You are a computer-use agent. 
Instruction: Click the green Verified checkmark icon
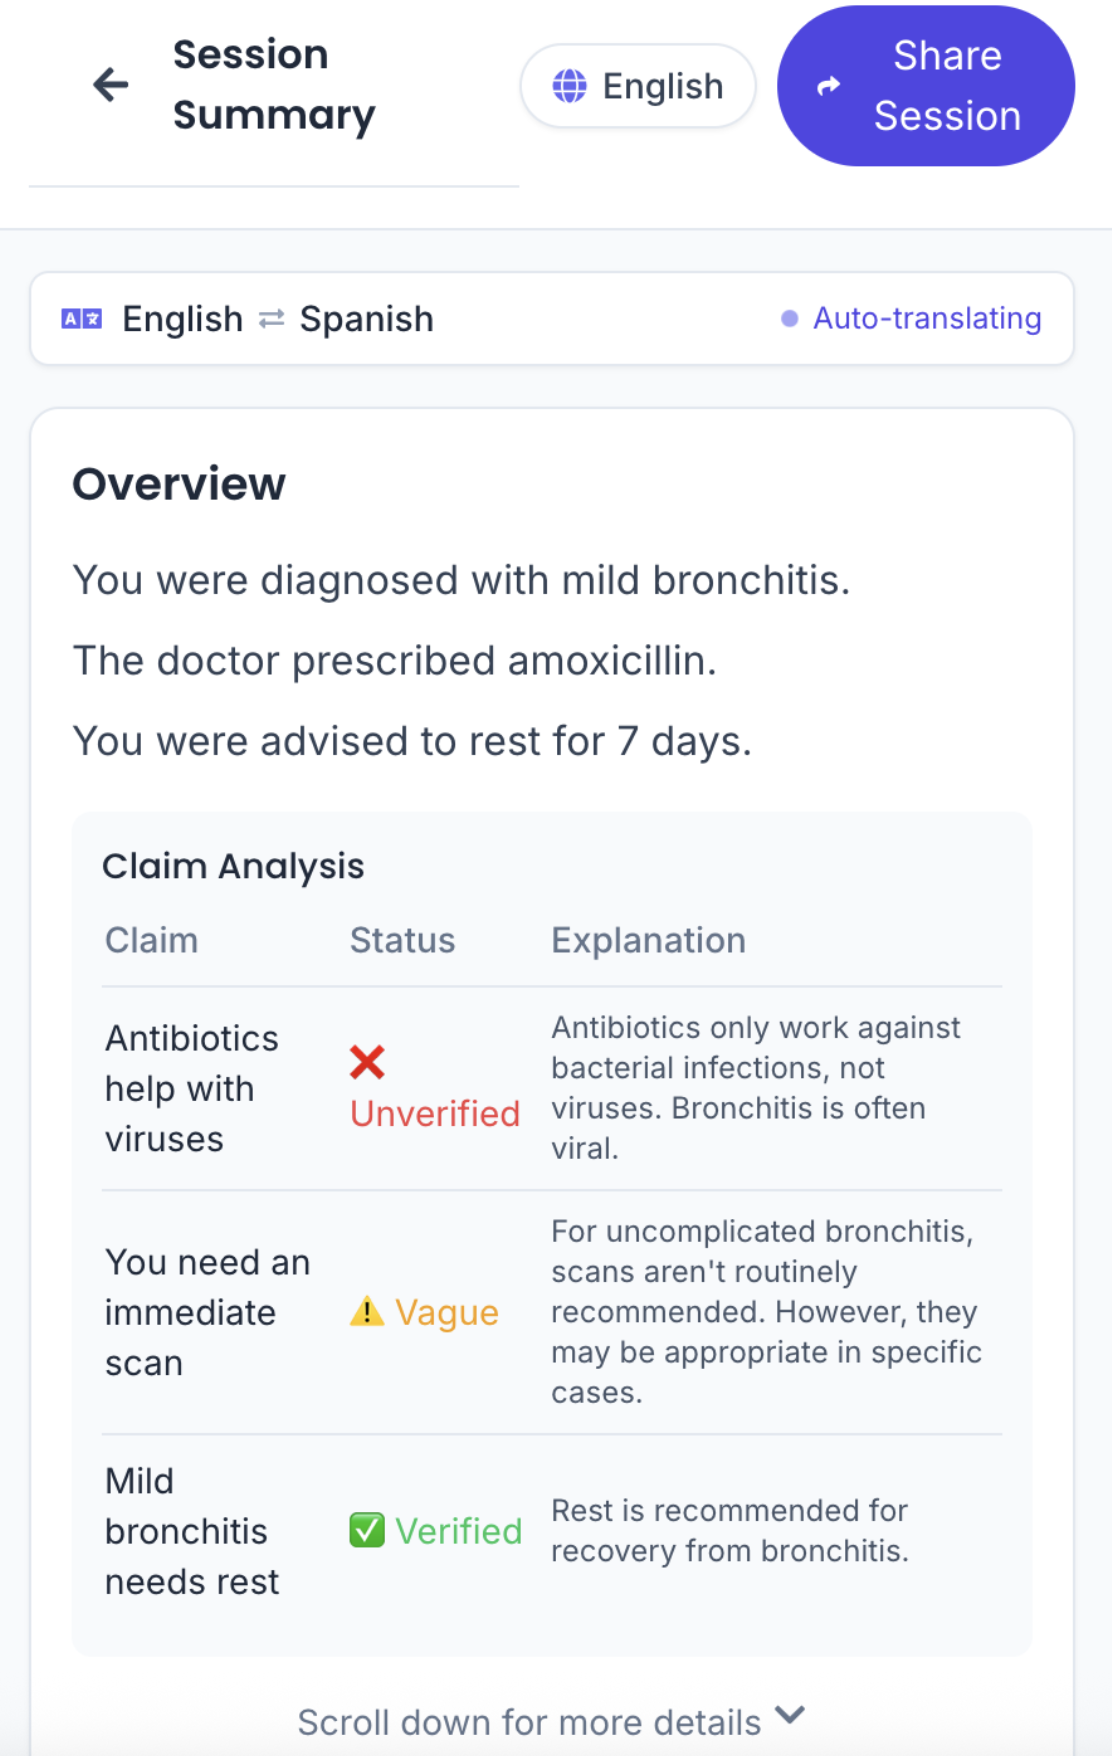367,1530
